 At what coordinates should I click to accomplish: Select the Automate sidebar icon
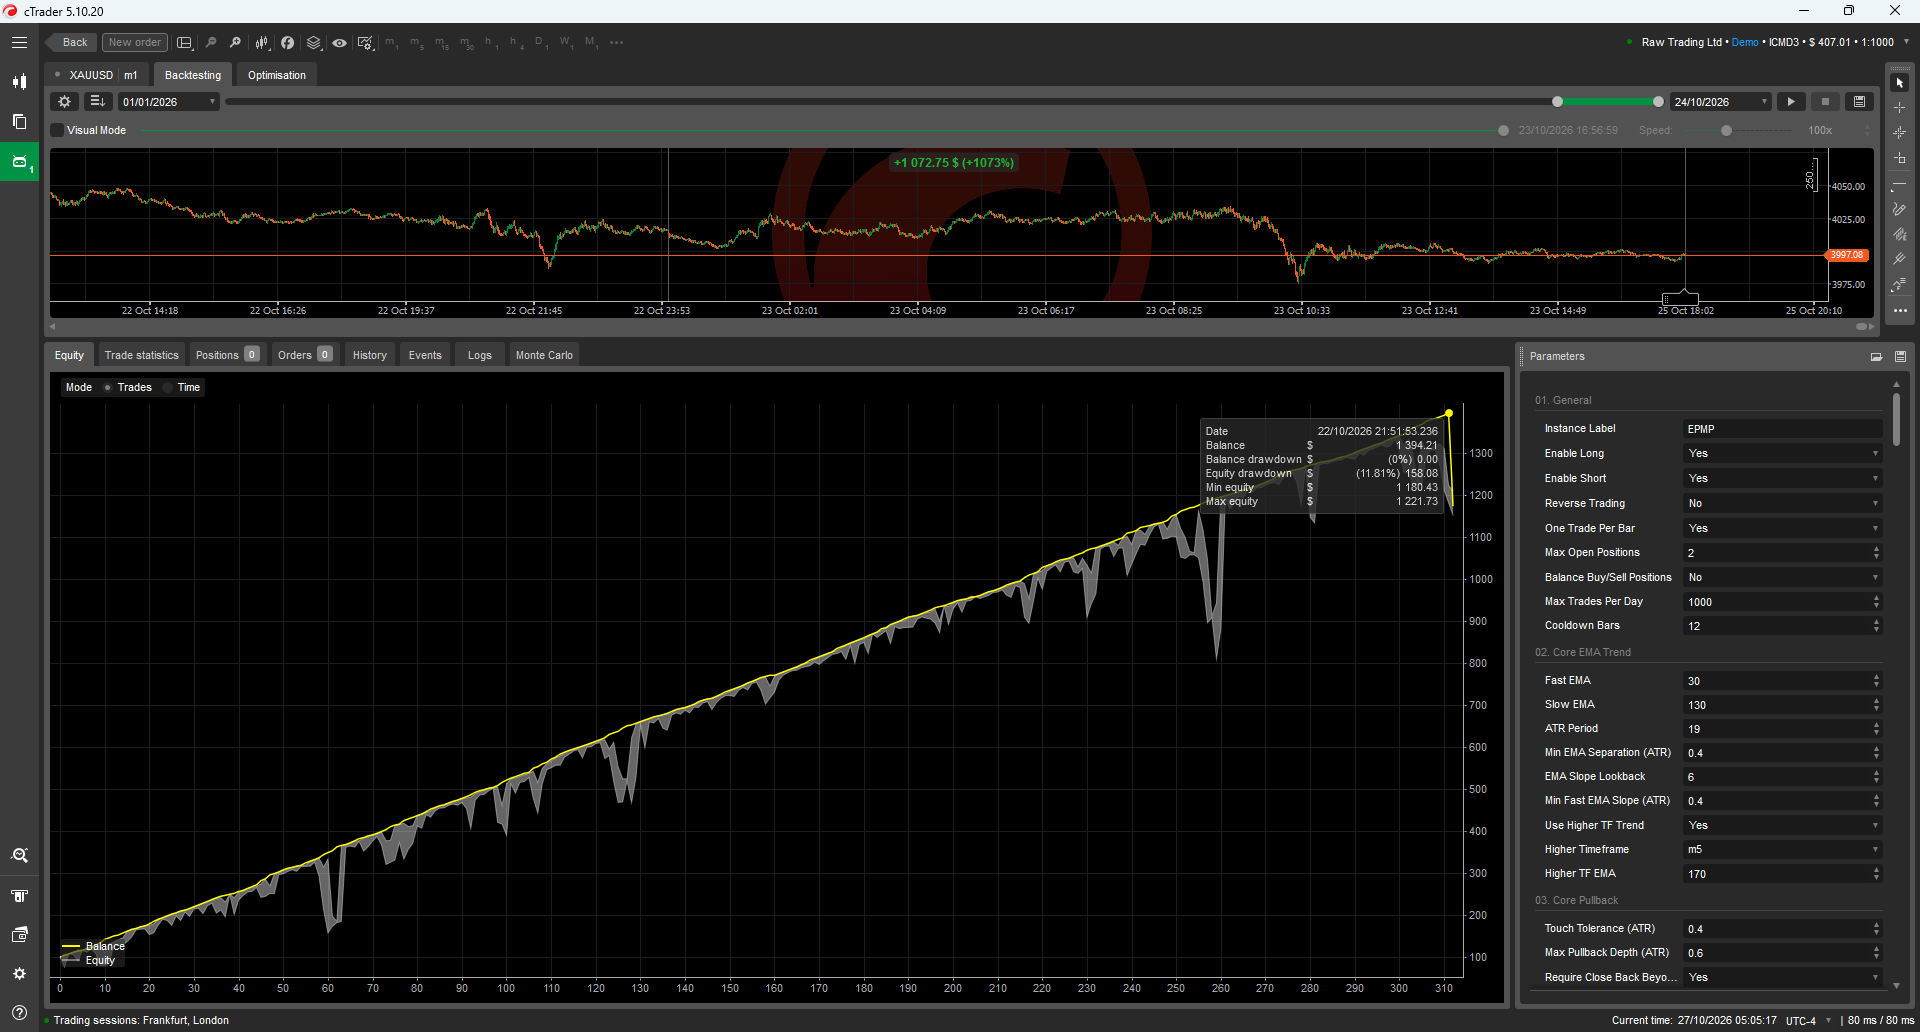[x=19, y=161]
